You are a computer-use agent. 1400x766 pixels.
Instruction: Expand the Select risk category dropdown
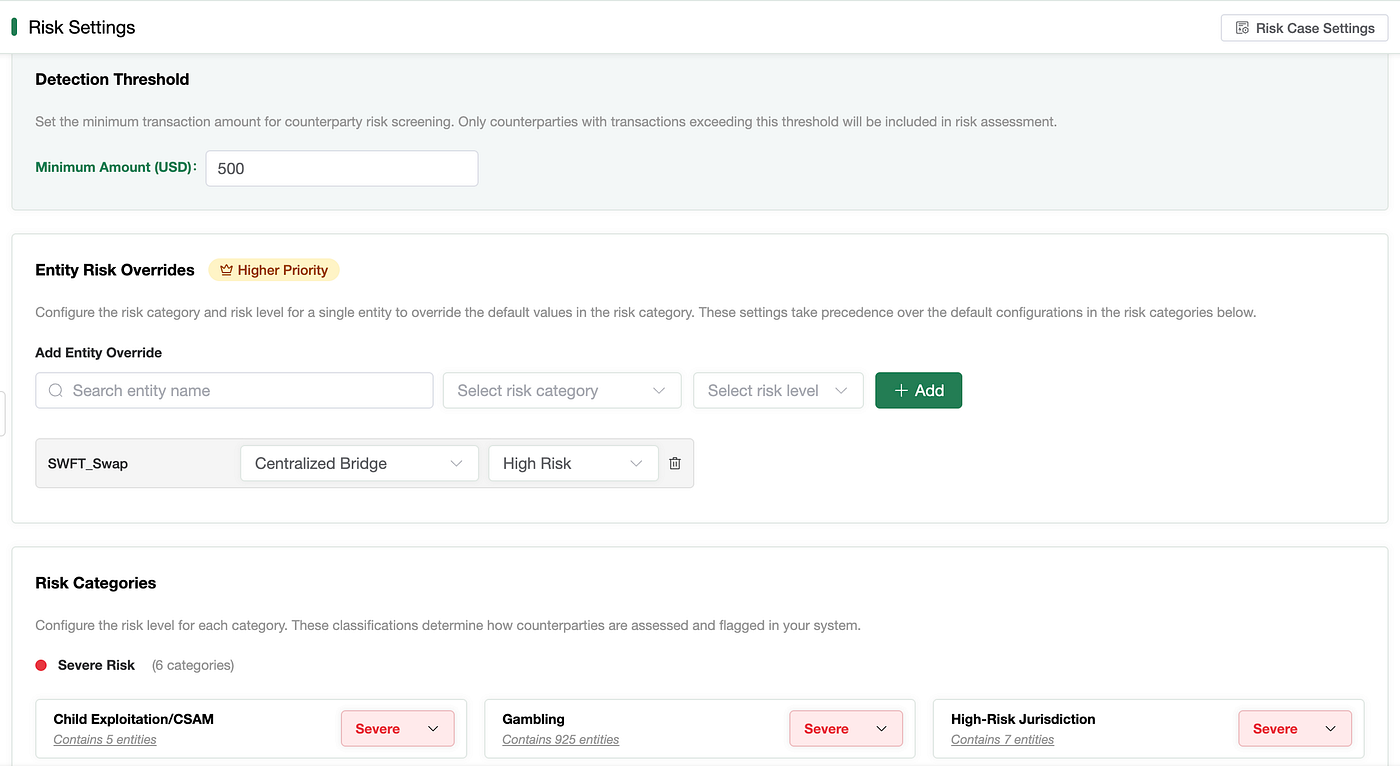point(561,391)
